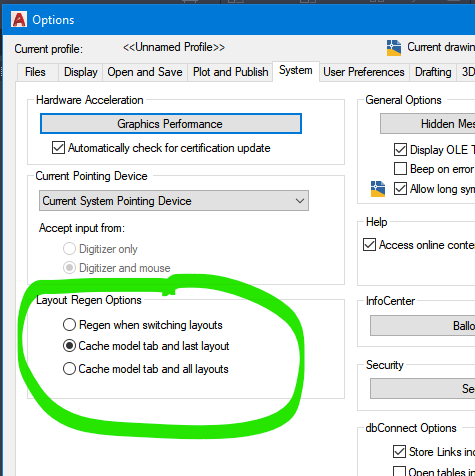This screenshot has height=476, width=475.
Task: Switch to User Preferences tab
Action: 364,72
